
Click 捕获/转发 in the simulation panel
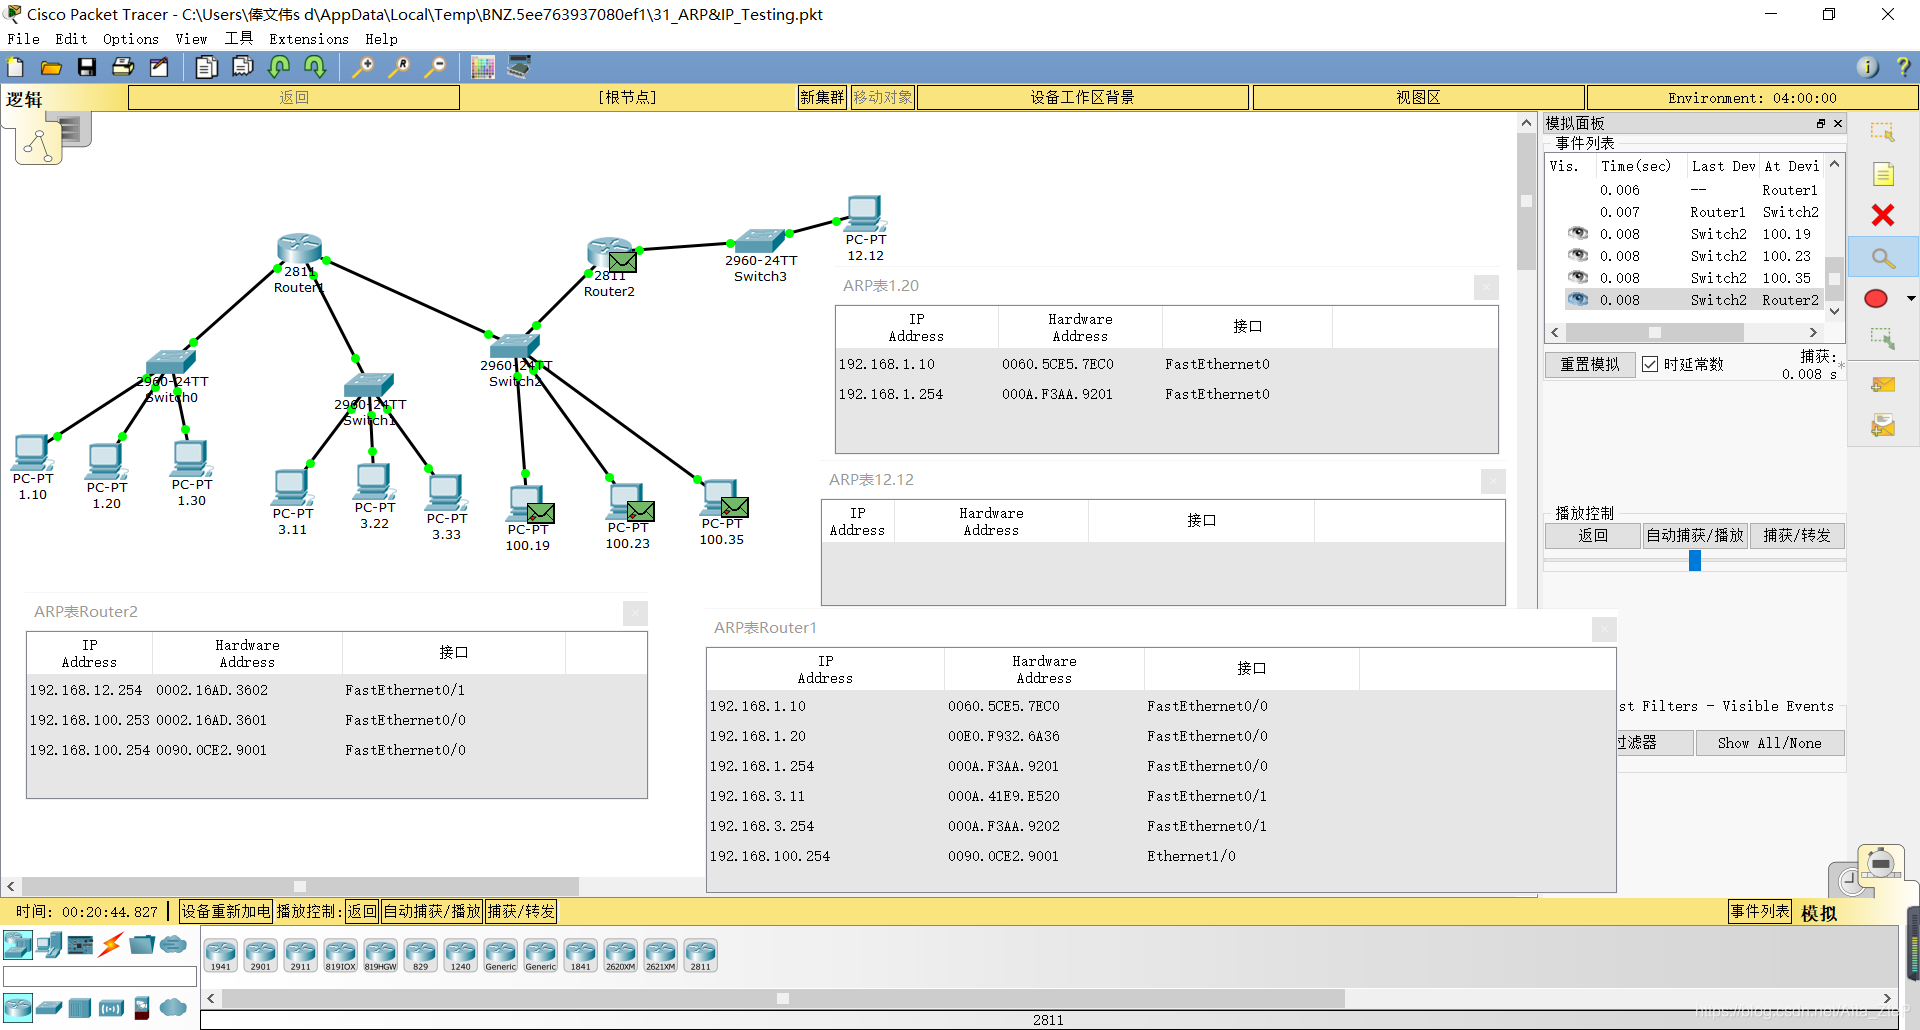coord(1797,535)
